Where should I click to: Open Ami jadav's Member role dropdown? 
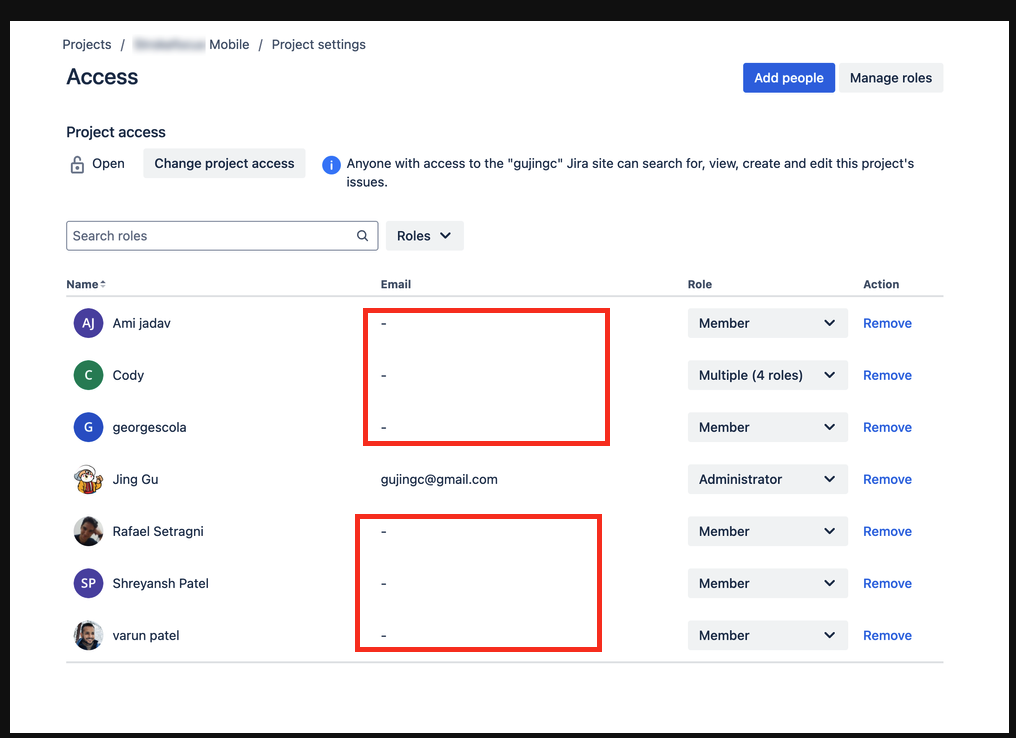(x=767, y=323)
